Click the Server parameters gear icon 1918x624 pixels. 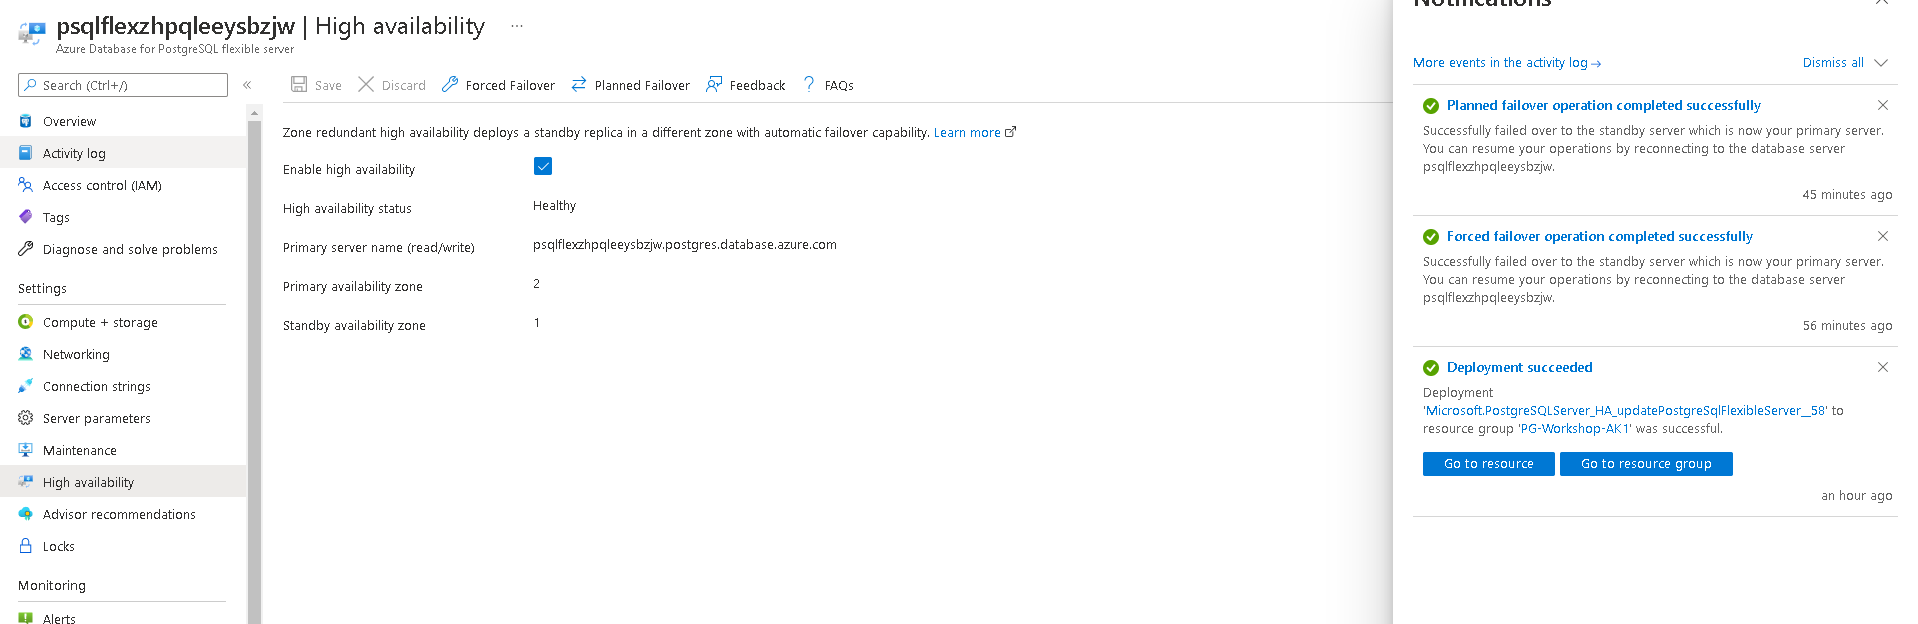(x=26, y=418)
